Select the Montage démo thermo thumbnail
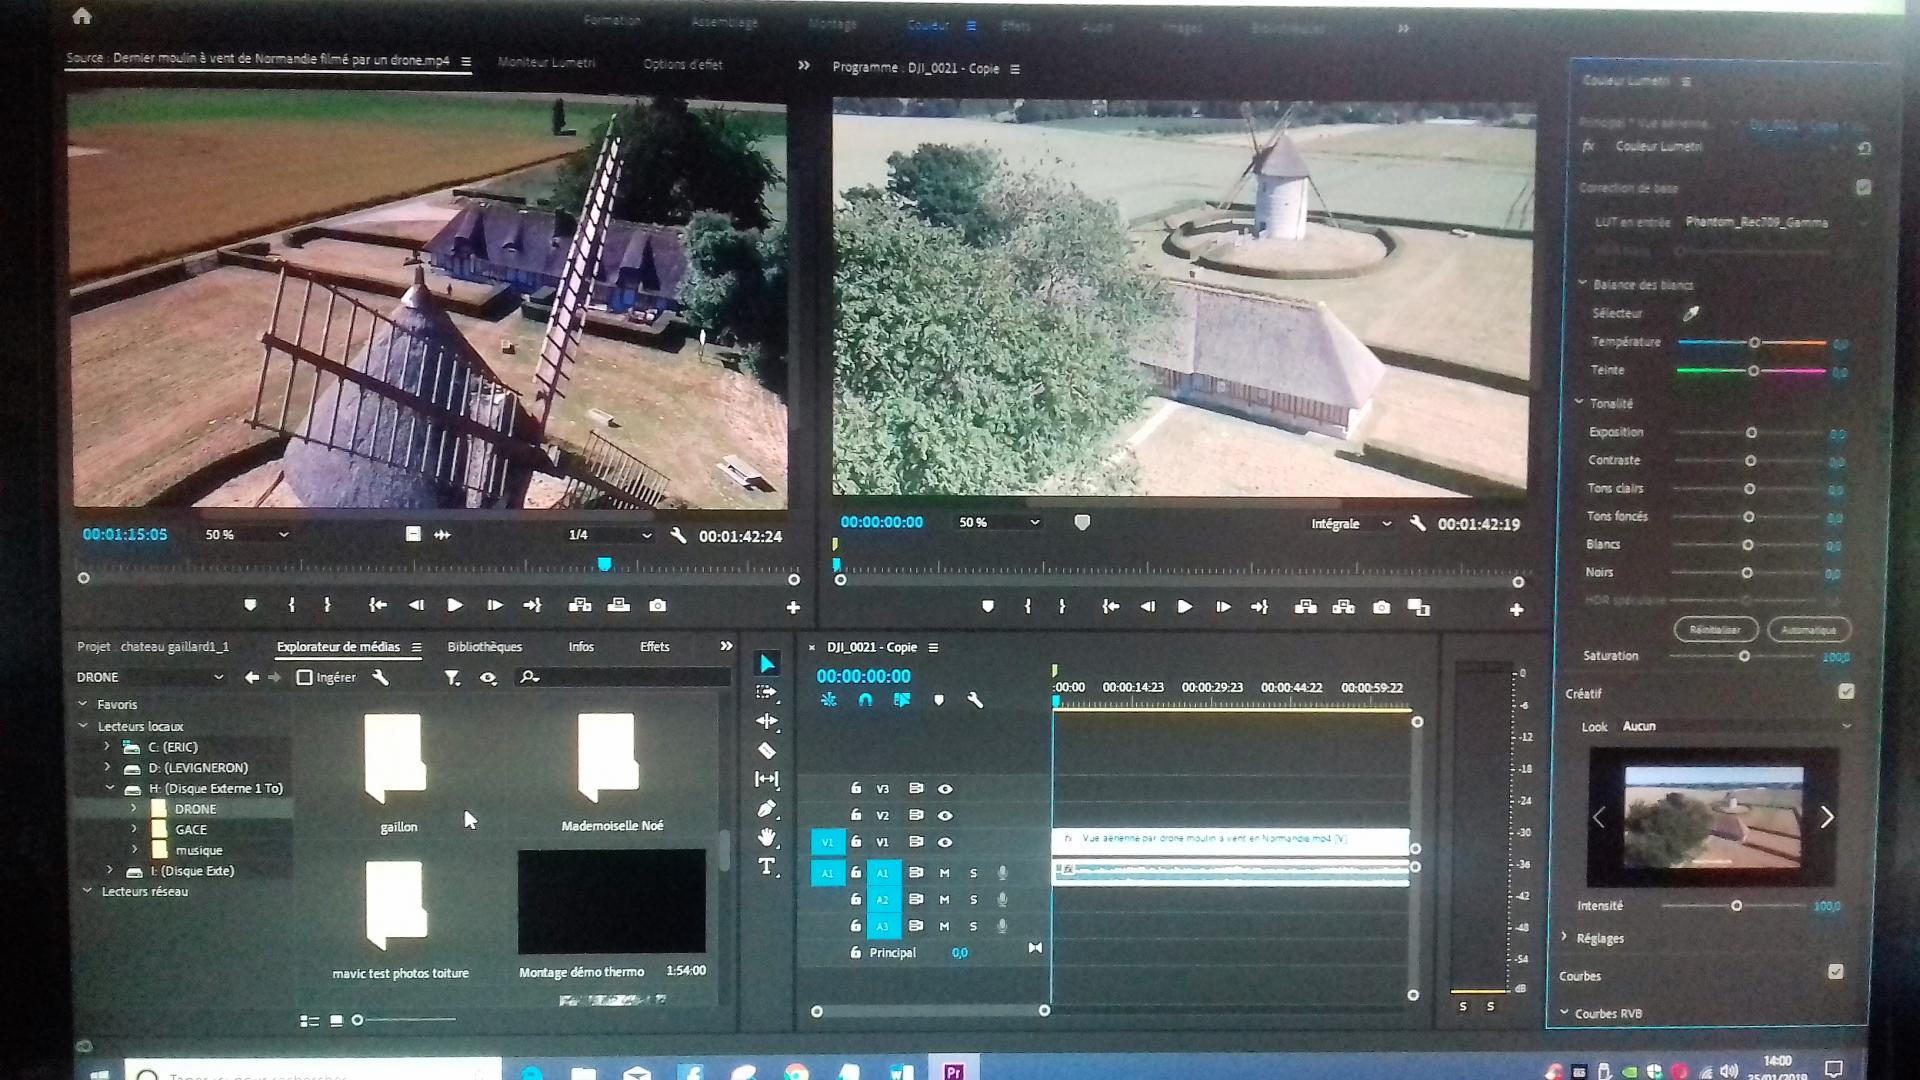1920x1080 pixels. [x=611, y=902]
